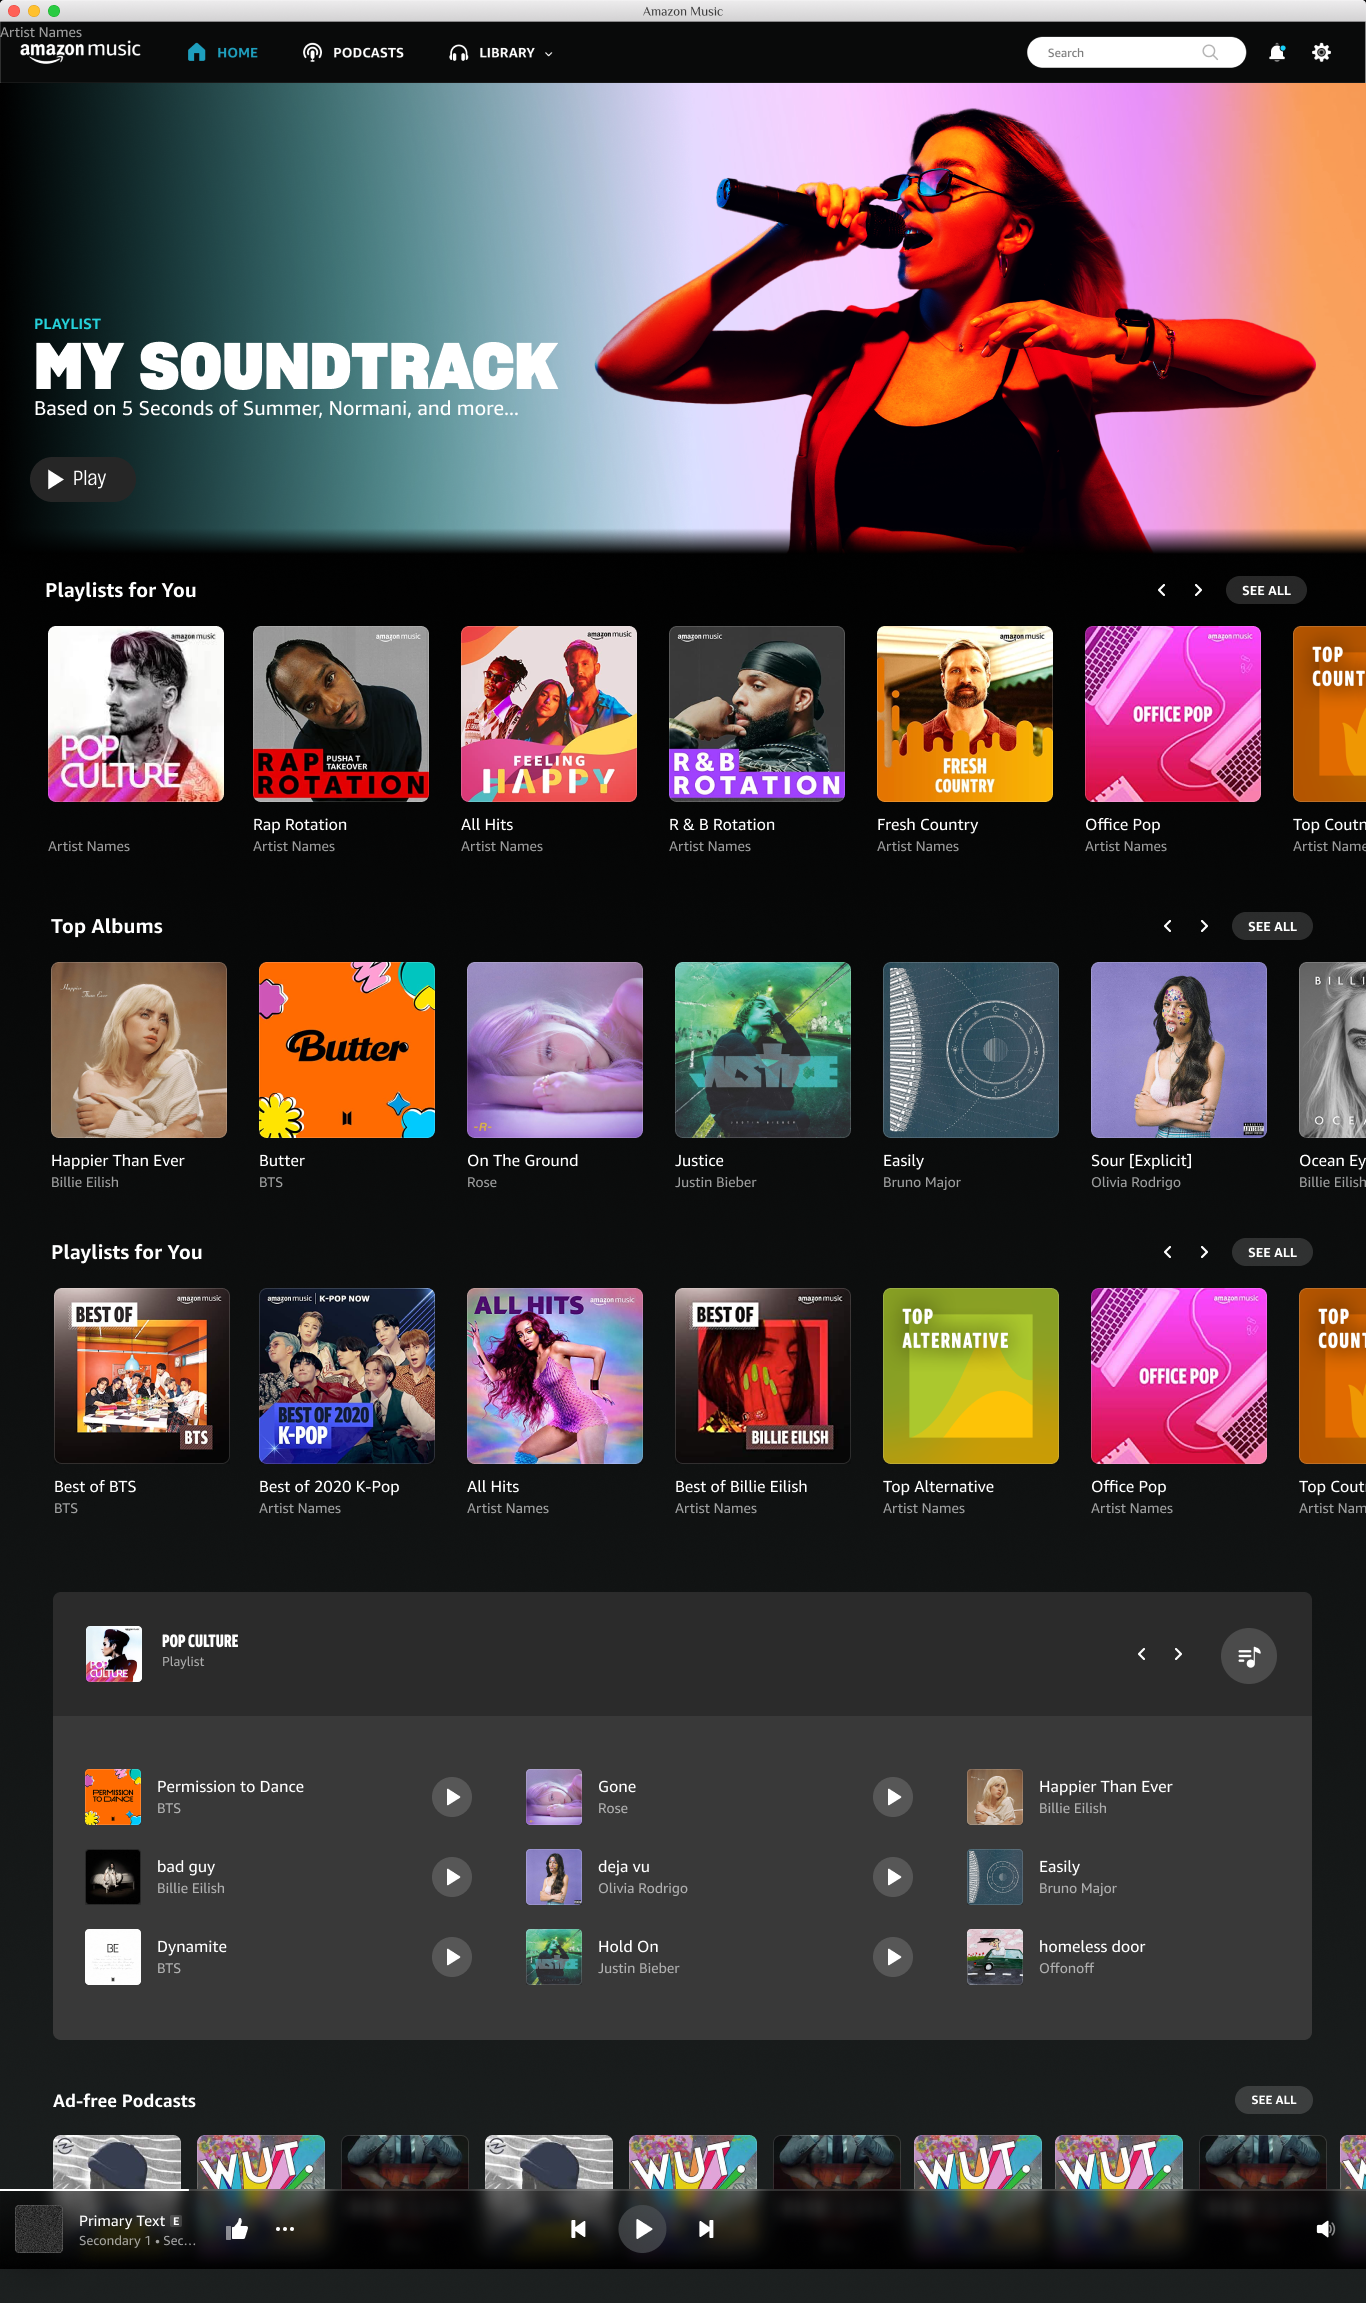Image resolution: width=1366 pixels, height=2303 pixels.
Task: Open the R & B Rotation playlist cover
Action: click(x=757, y=714)
